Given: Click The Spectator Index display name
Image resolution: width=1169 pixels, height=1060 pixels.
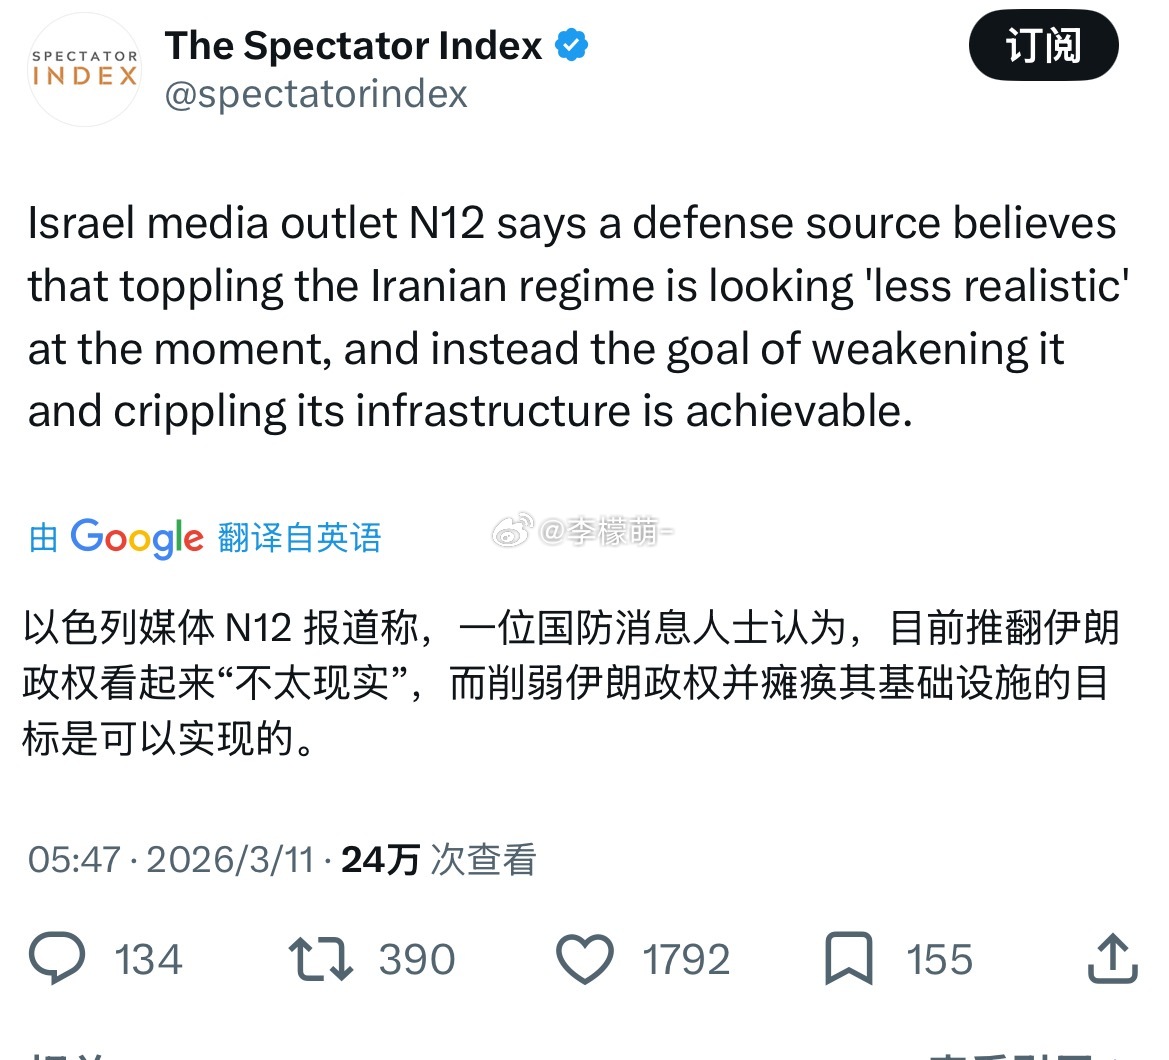Looking at the screenshot, I should (354, 46).
